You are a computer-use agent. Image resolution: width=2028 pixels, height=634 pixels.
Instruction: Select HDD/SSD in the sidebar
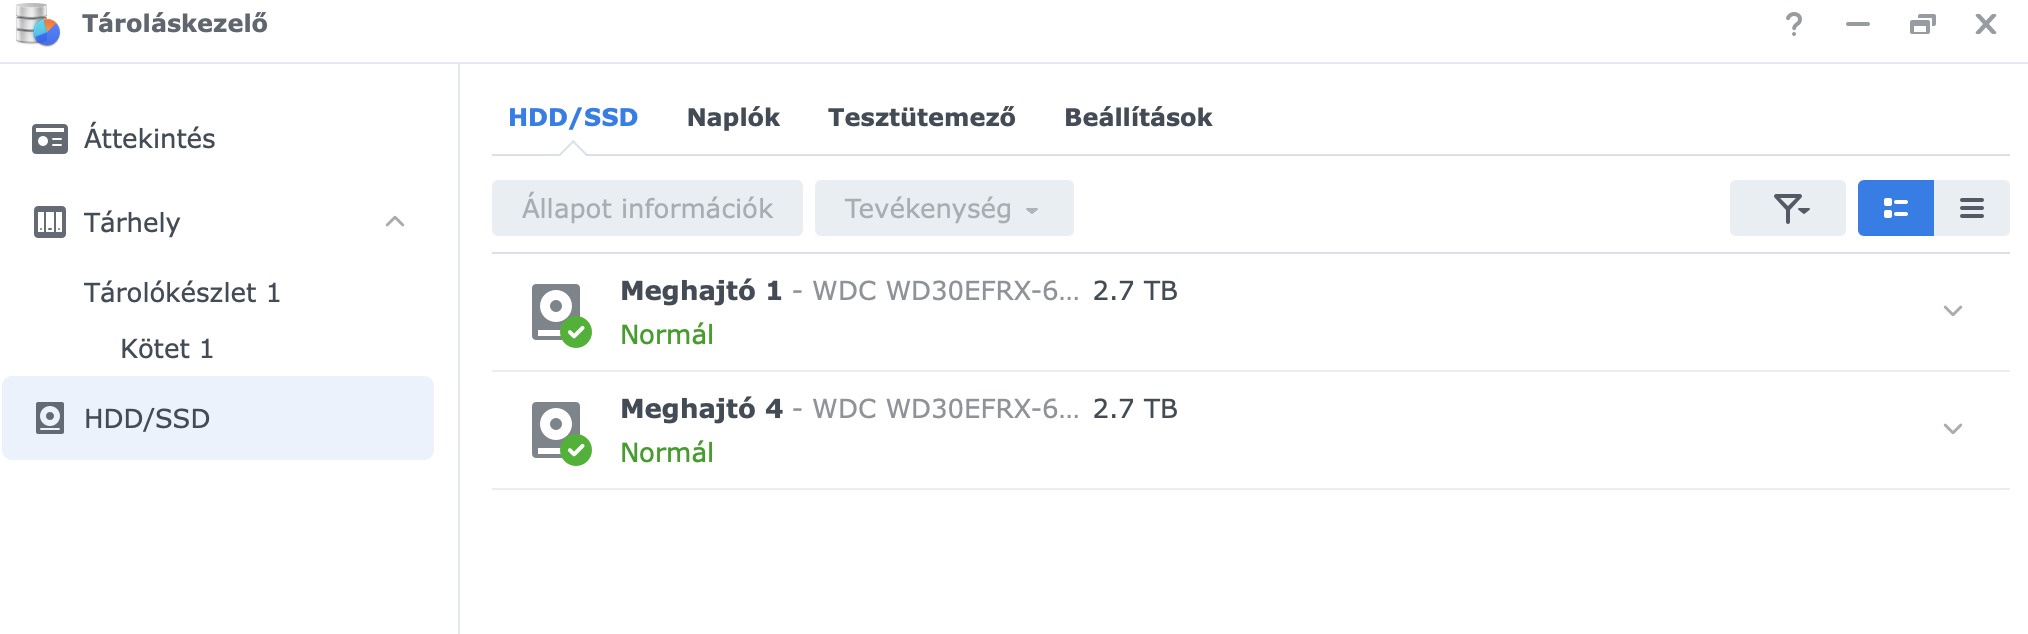pyautogui.click(x=147, y=418)
